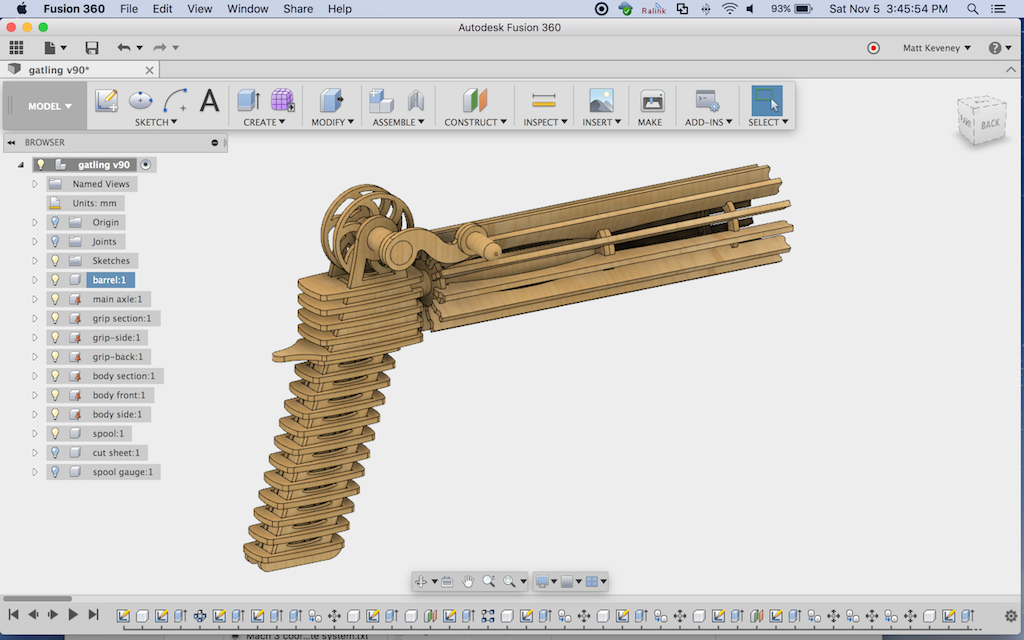Viewport: 1024px width, 640px height.
Task: Click the Measure icon under Inspect
Action: point(543,100)
